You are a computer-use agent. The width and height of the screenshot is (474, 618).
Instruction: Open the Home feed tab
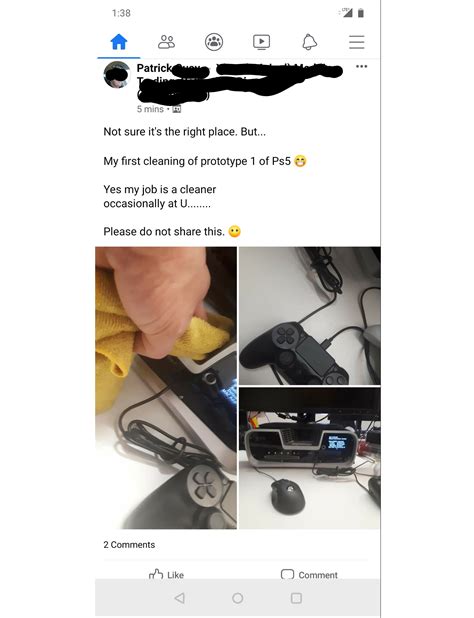[x=119, y=42]
